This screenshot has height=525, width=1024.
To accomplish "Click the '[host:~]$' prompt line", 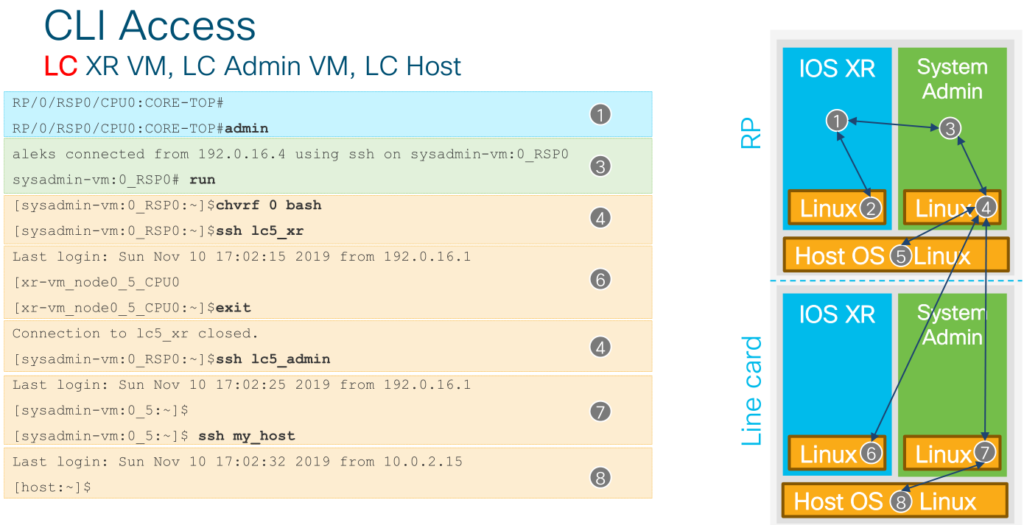I will point(52,487).
